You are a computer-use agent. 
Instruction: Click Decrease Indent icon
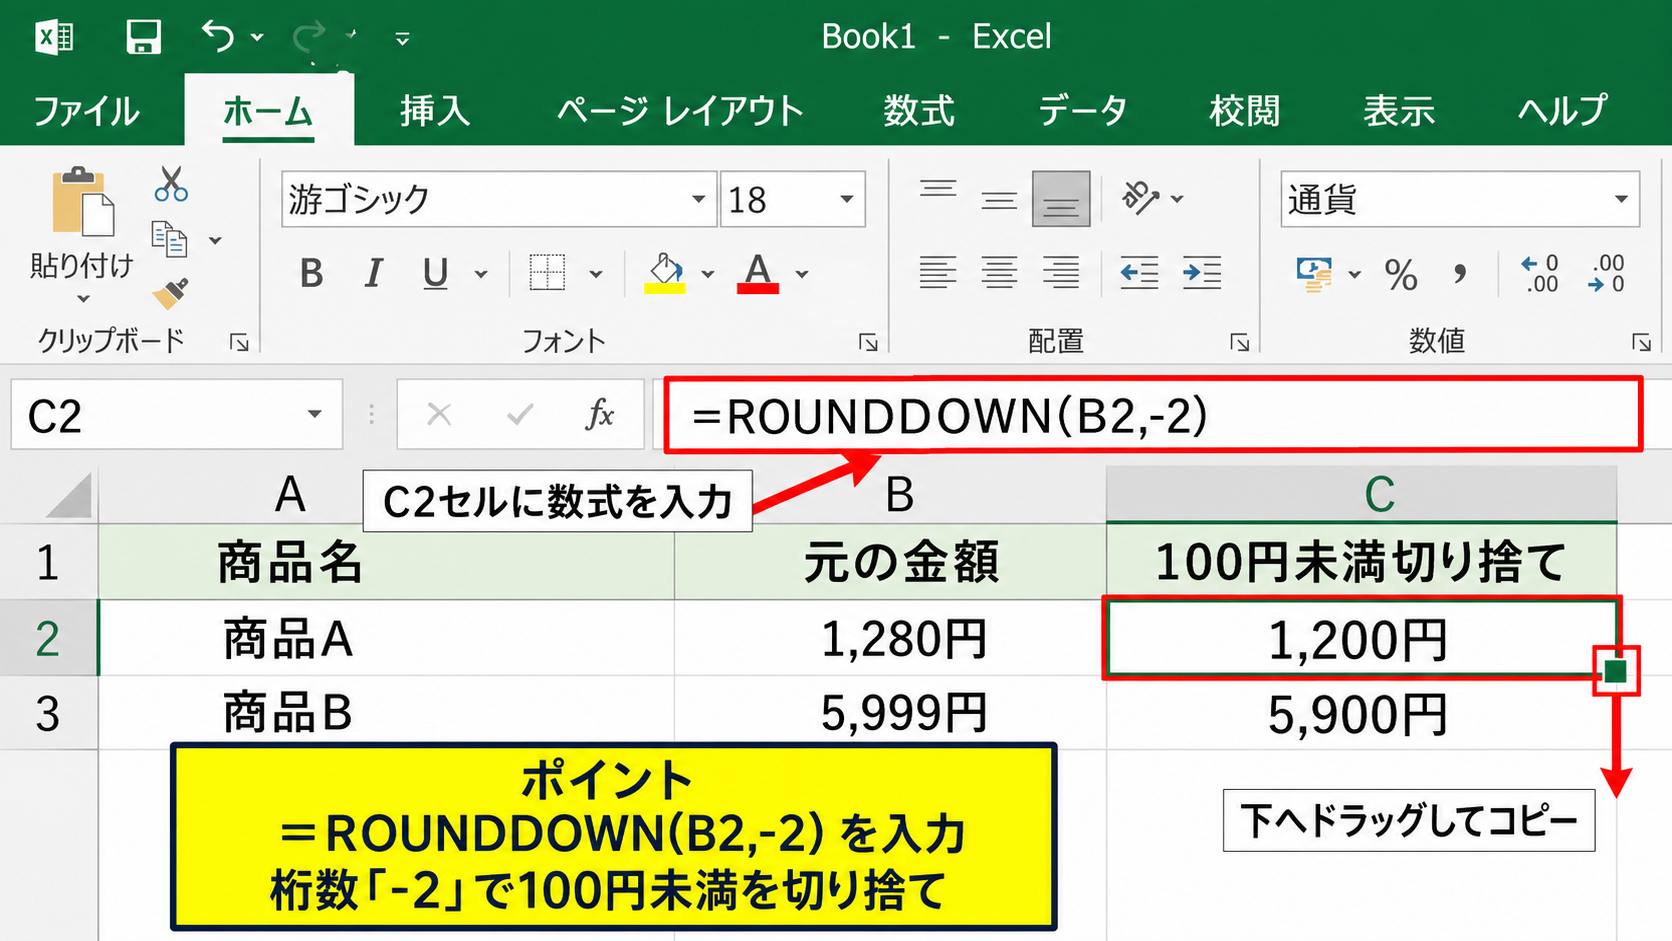1139,272
